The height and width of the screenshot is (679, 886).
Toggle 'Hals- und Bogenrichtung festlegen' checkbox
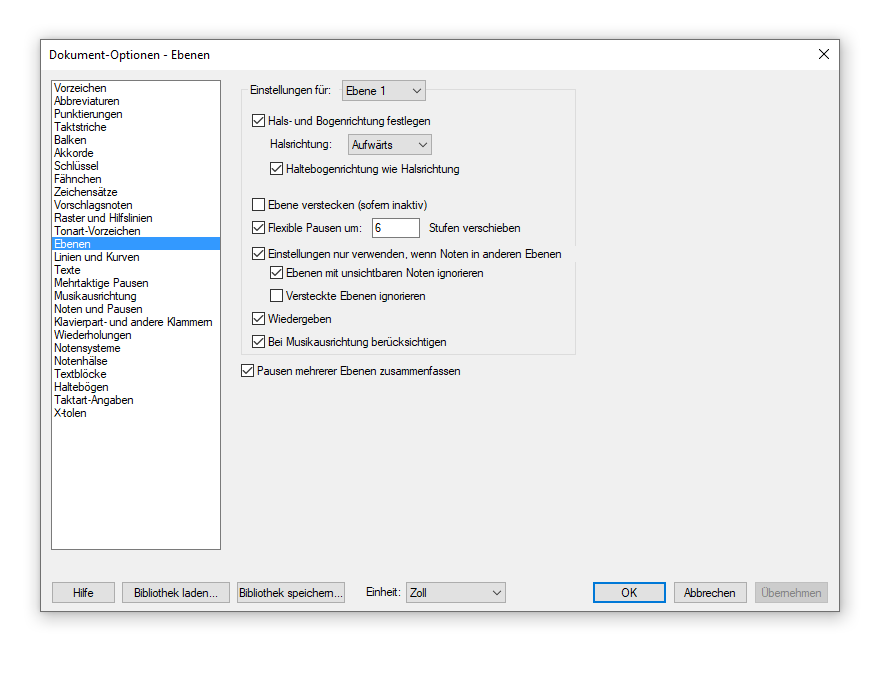tap(259, 121)
